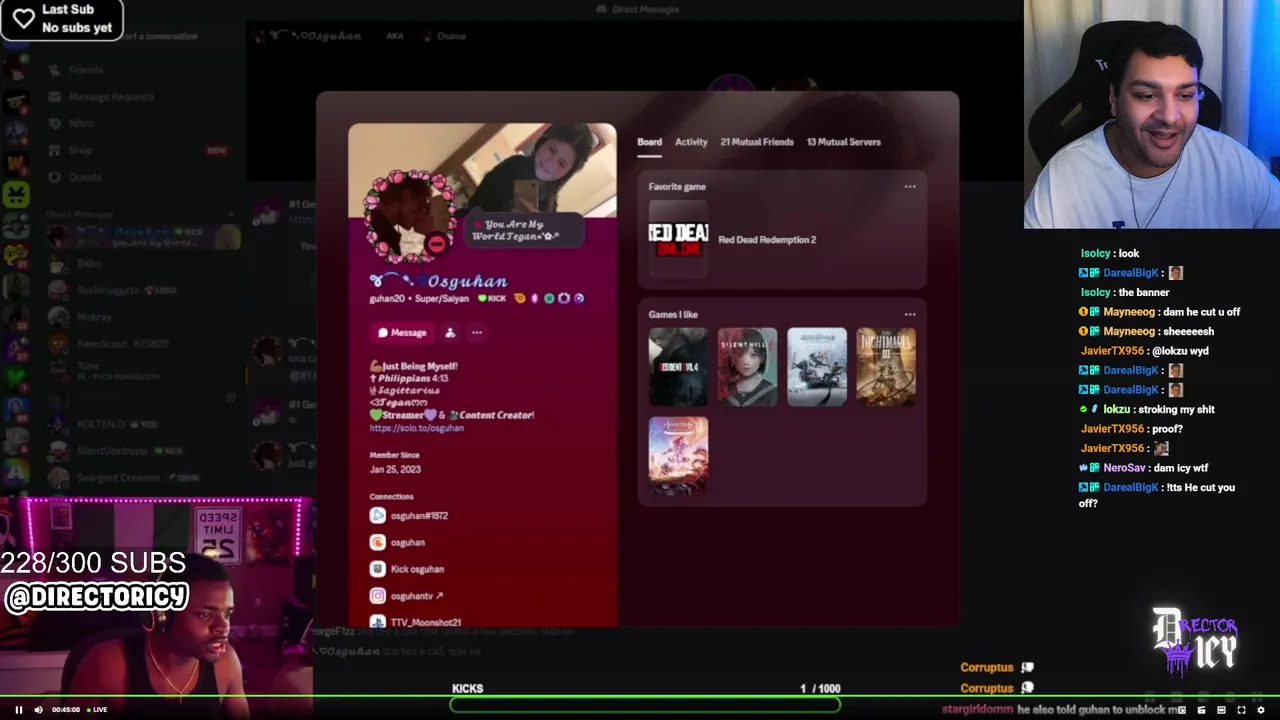Mute the video player volume
Image resolution: width=1280 pixels, height=720 pixels.
pos(39,710)
